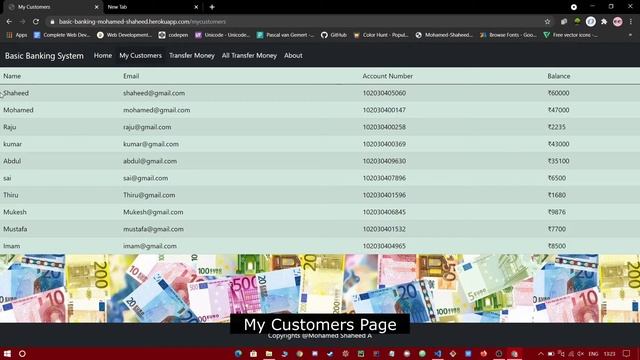View site info via the lock icon

(52, 22)
